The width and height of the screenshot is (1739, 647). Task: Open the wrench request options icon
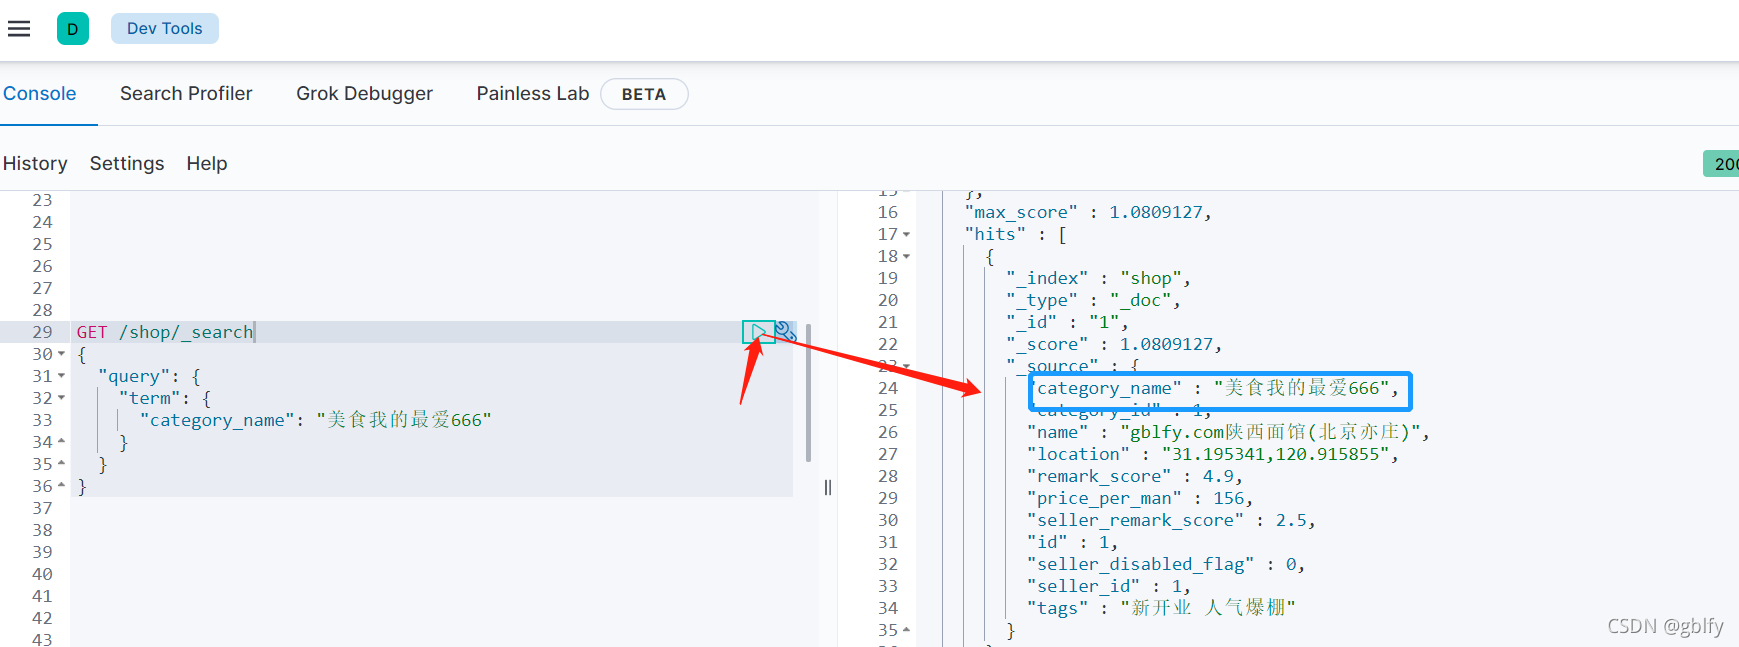tap(786, 332)
